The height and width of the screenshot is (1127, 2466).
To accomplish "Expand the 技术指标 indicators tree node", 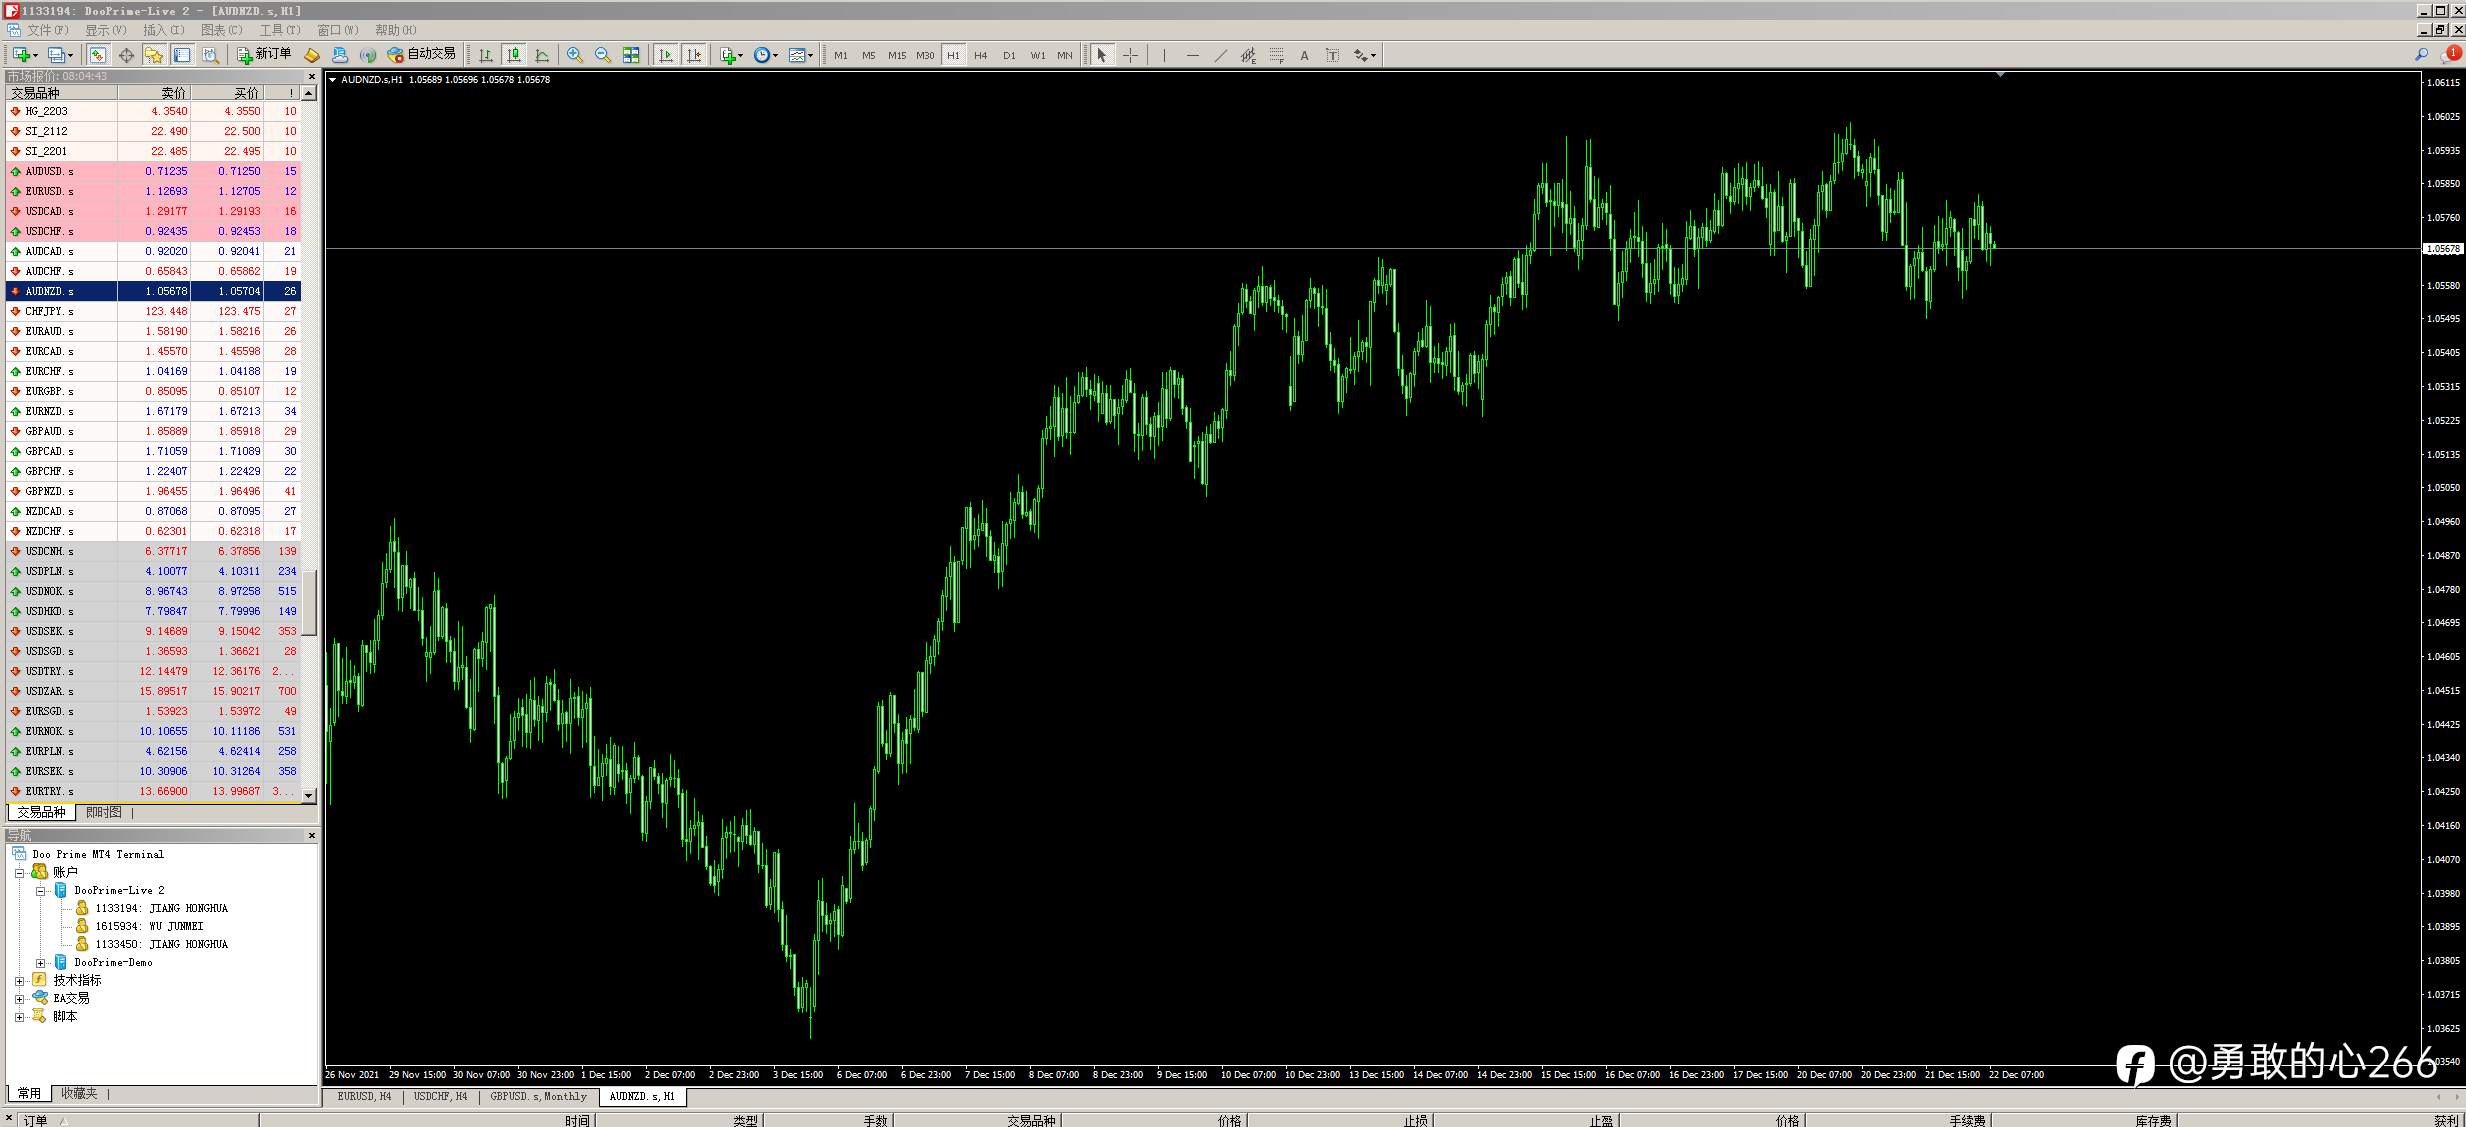I will (19, 980).
